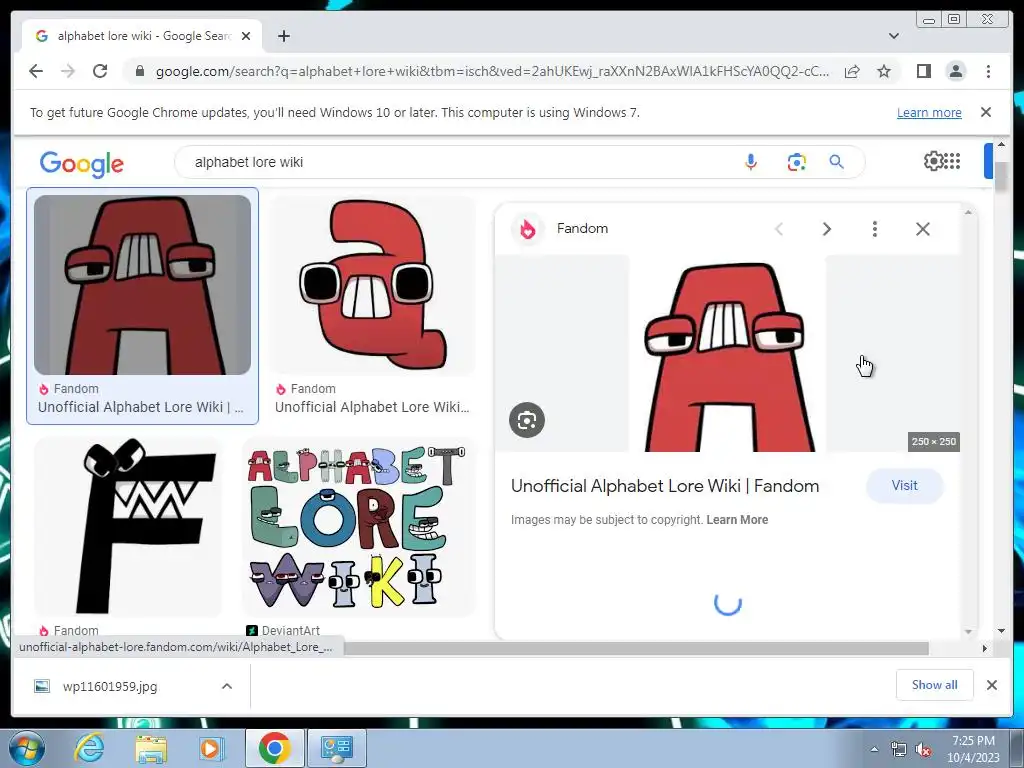Viewport: 1024px width, 768px height.
Task: Open the Windows Start menu
Action: coord(27,748)
